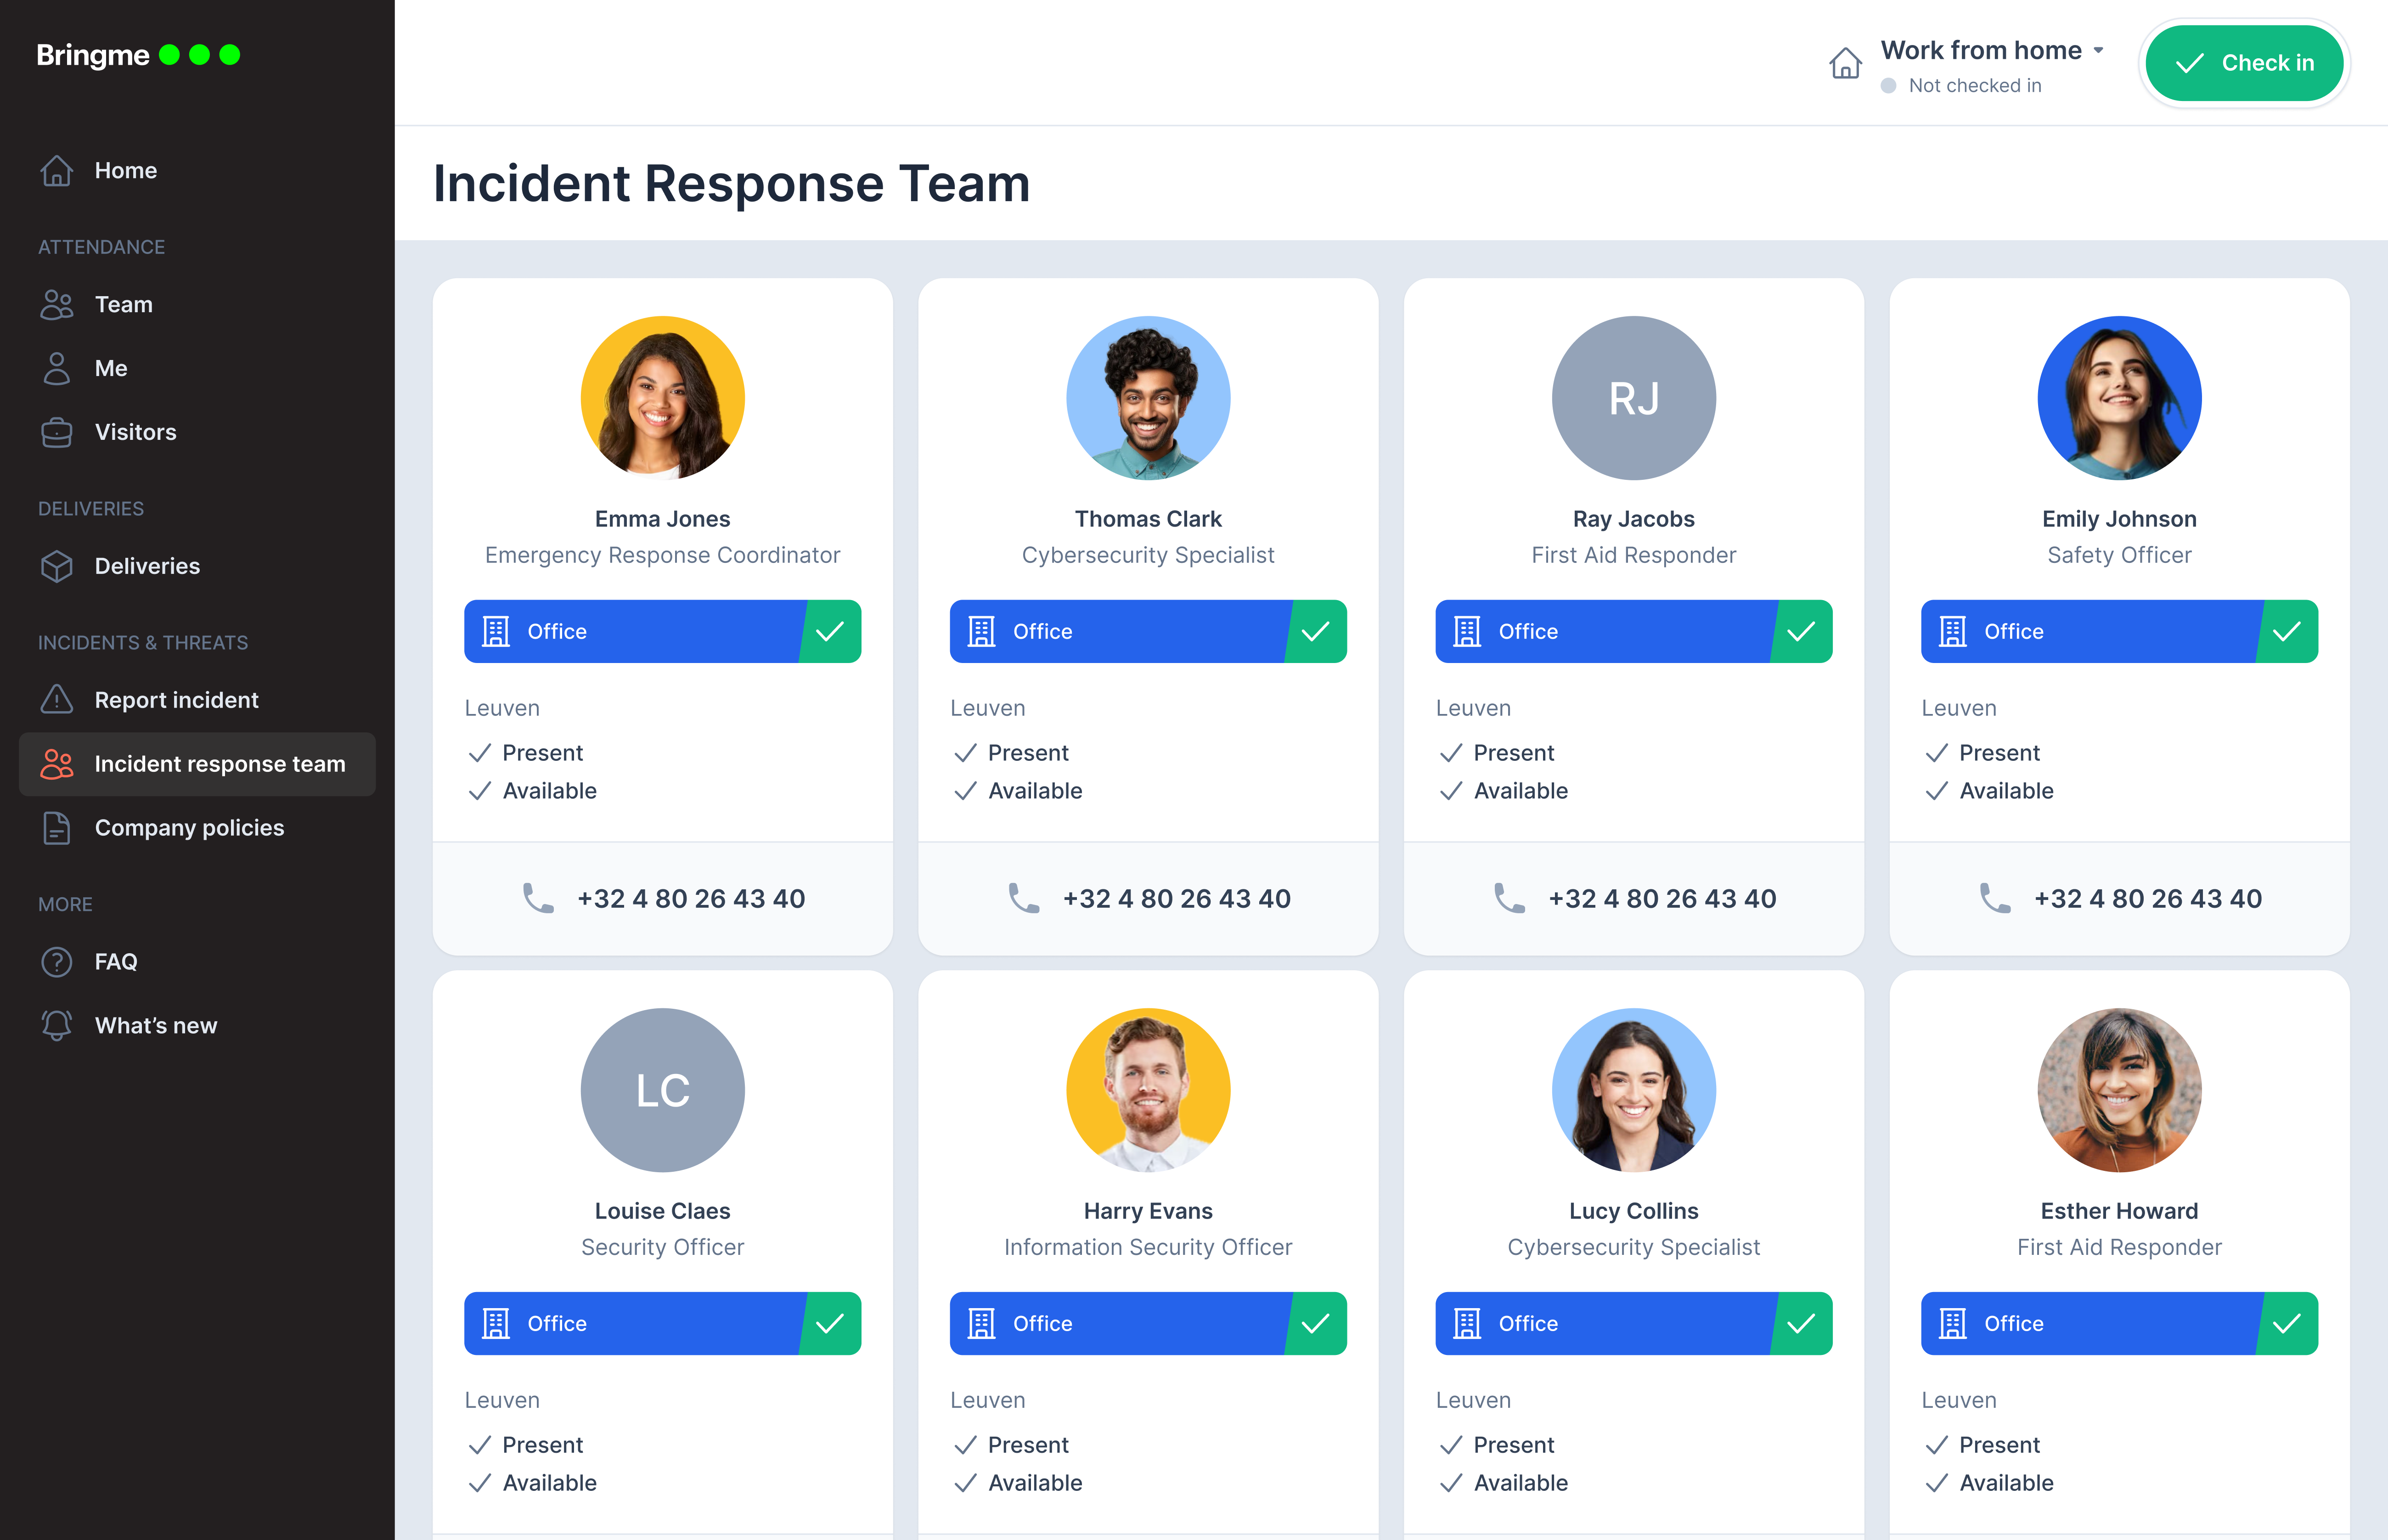Click Ray Jacobs's Office status bar
2388x1540 pixels.
(1634, 632)
